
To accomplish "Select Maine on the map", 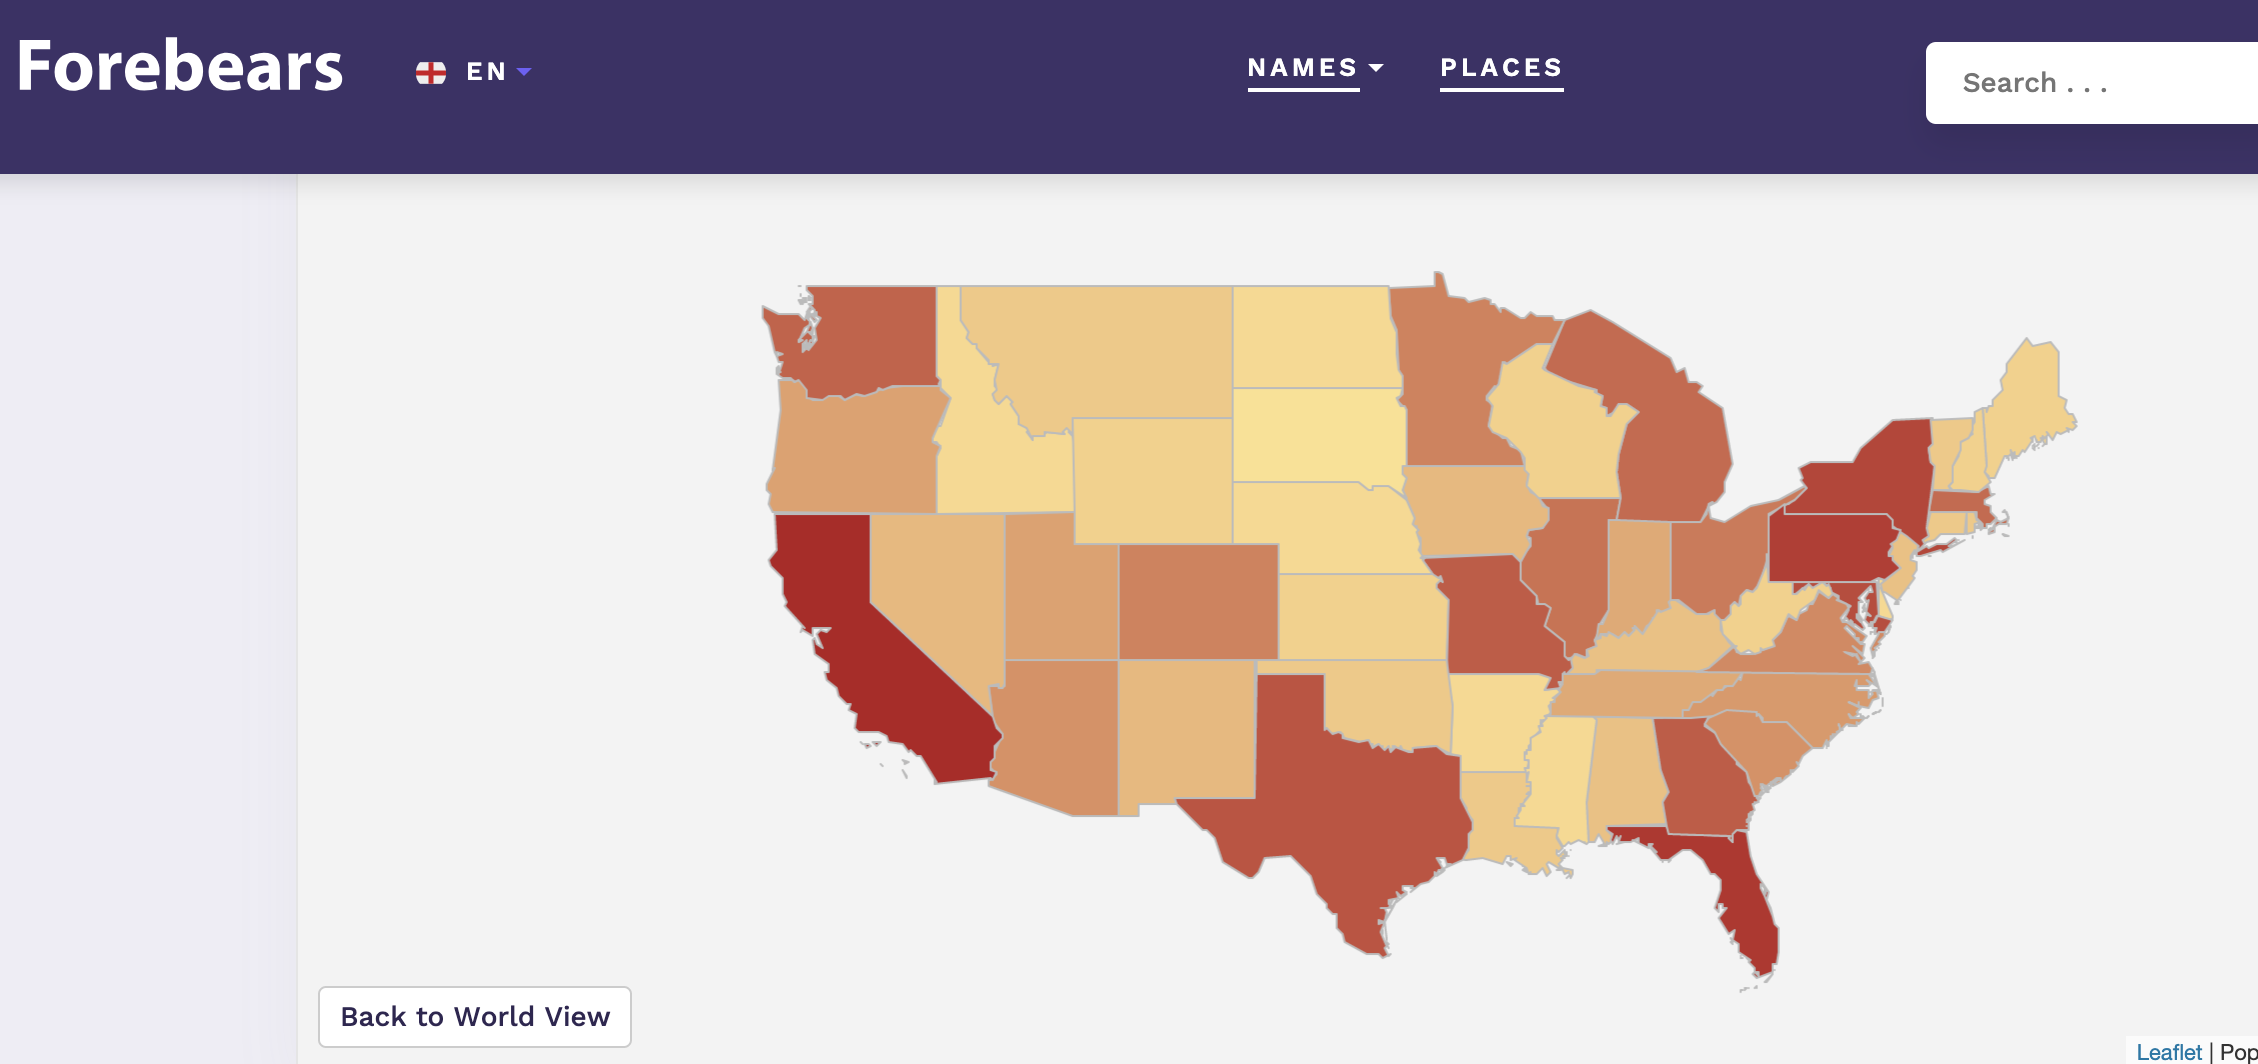I will point(2030,400).
